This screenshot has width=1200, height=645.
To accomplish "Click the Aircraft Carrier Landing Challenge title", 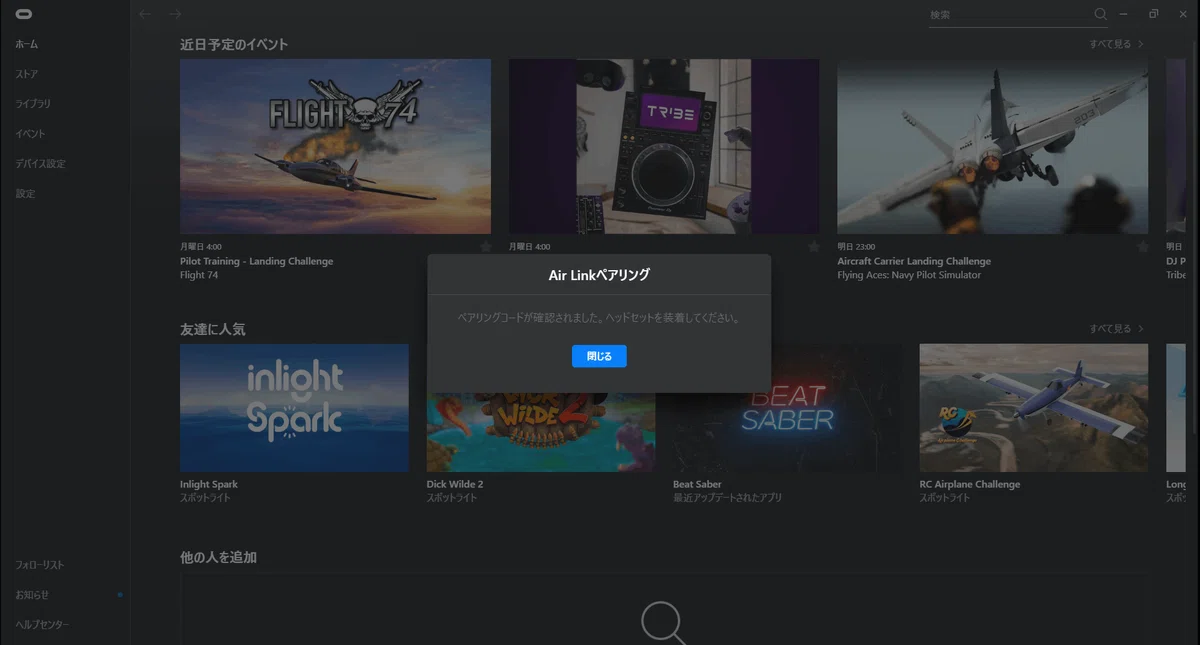I will click(x=914, y=261).
